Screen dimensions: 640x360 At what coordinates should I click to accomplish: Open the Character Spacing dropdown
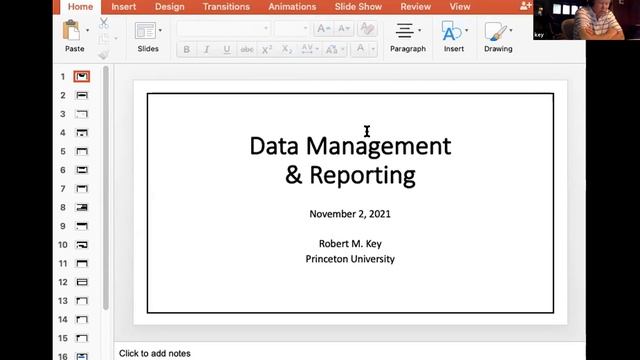310,49
